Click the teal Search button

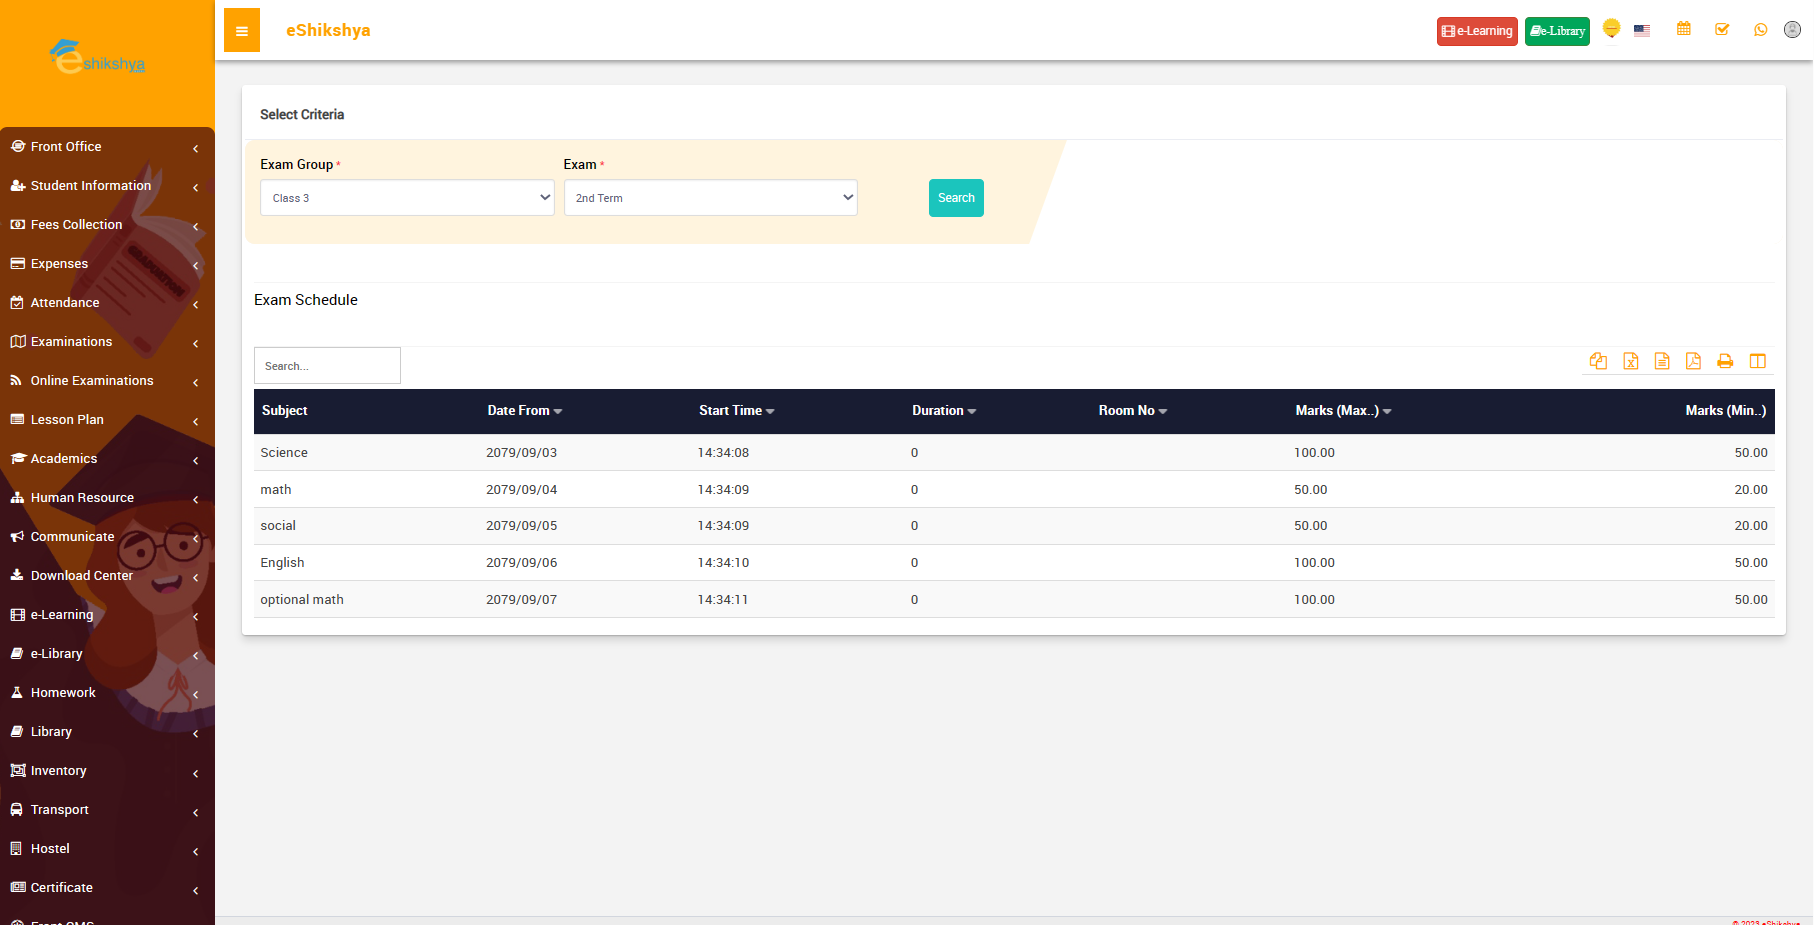[956, 198]
